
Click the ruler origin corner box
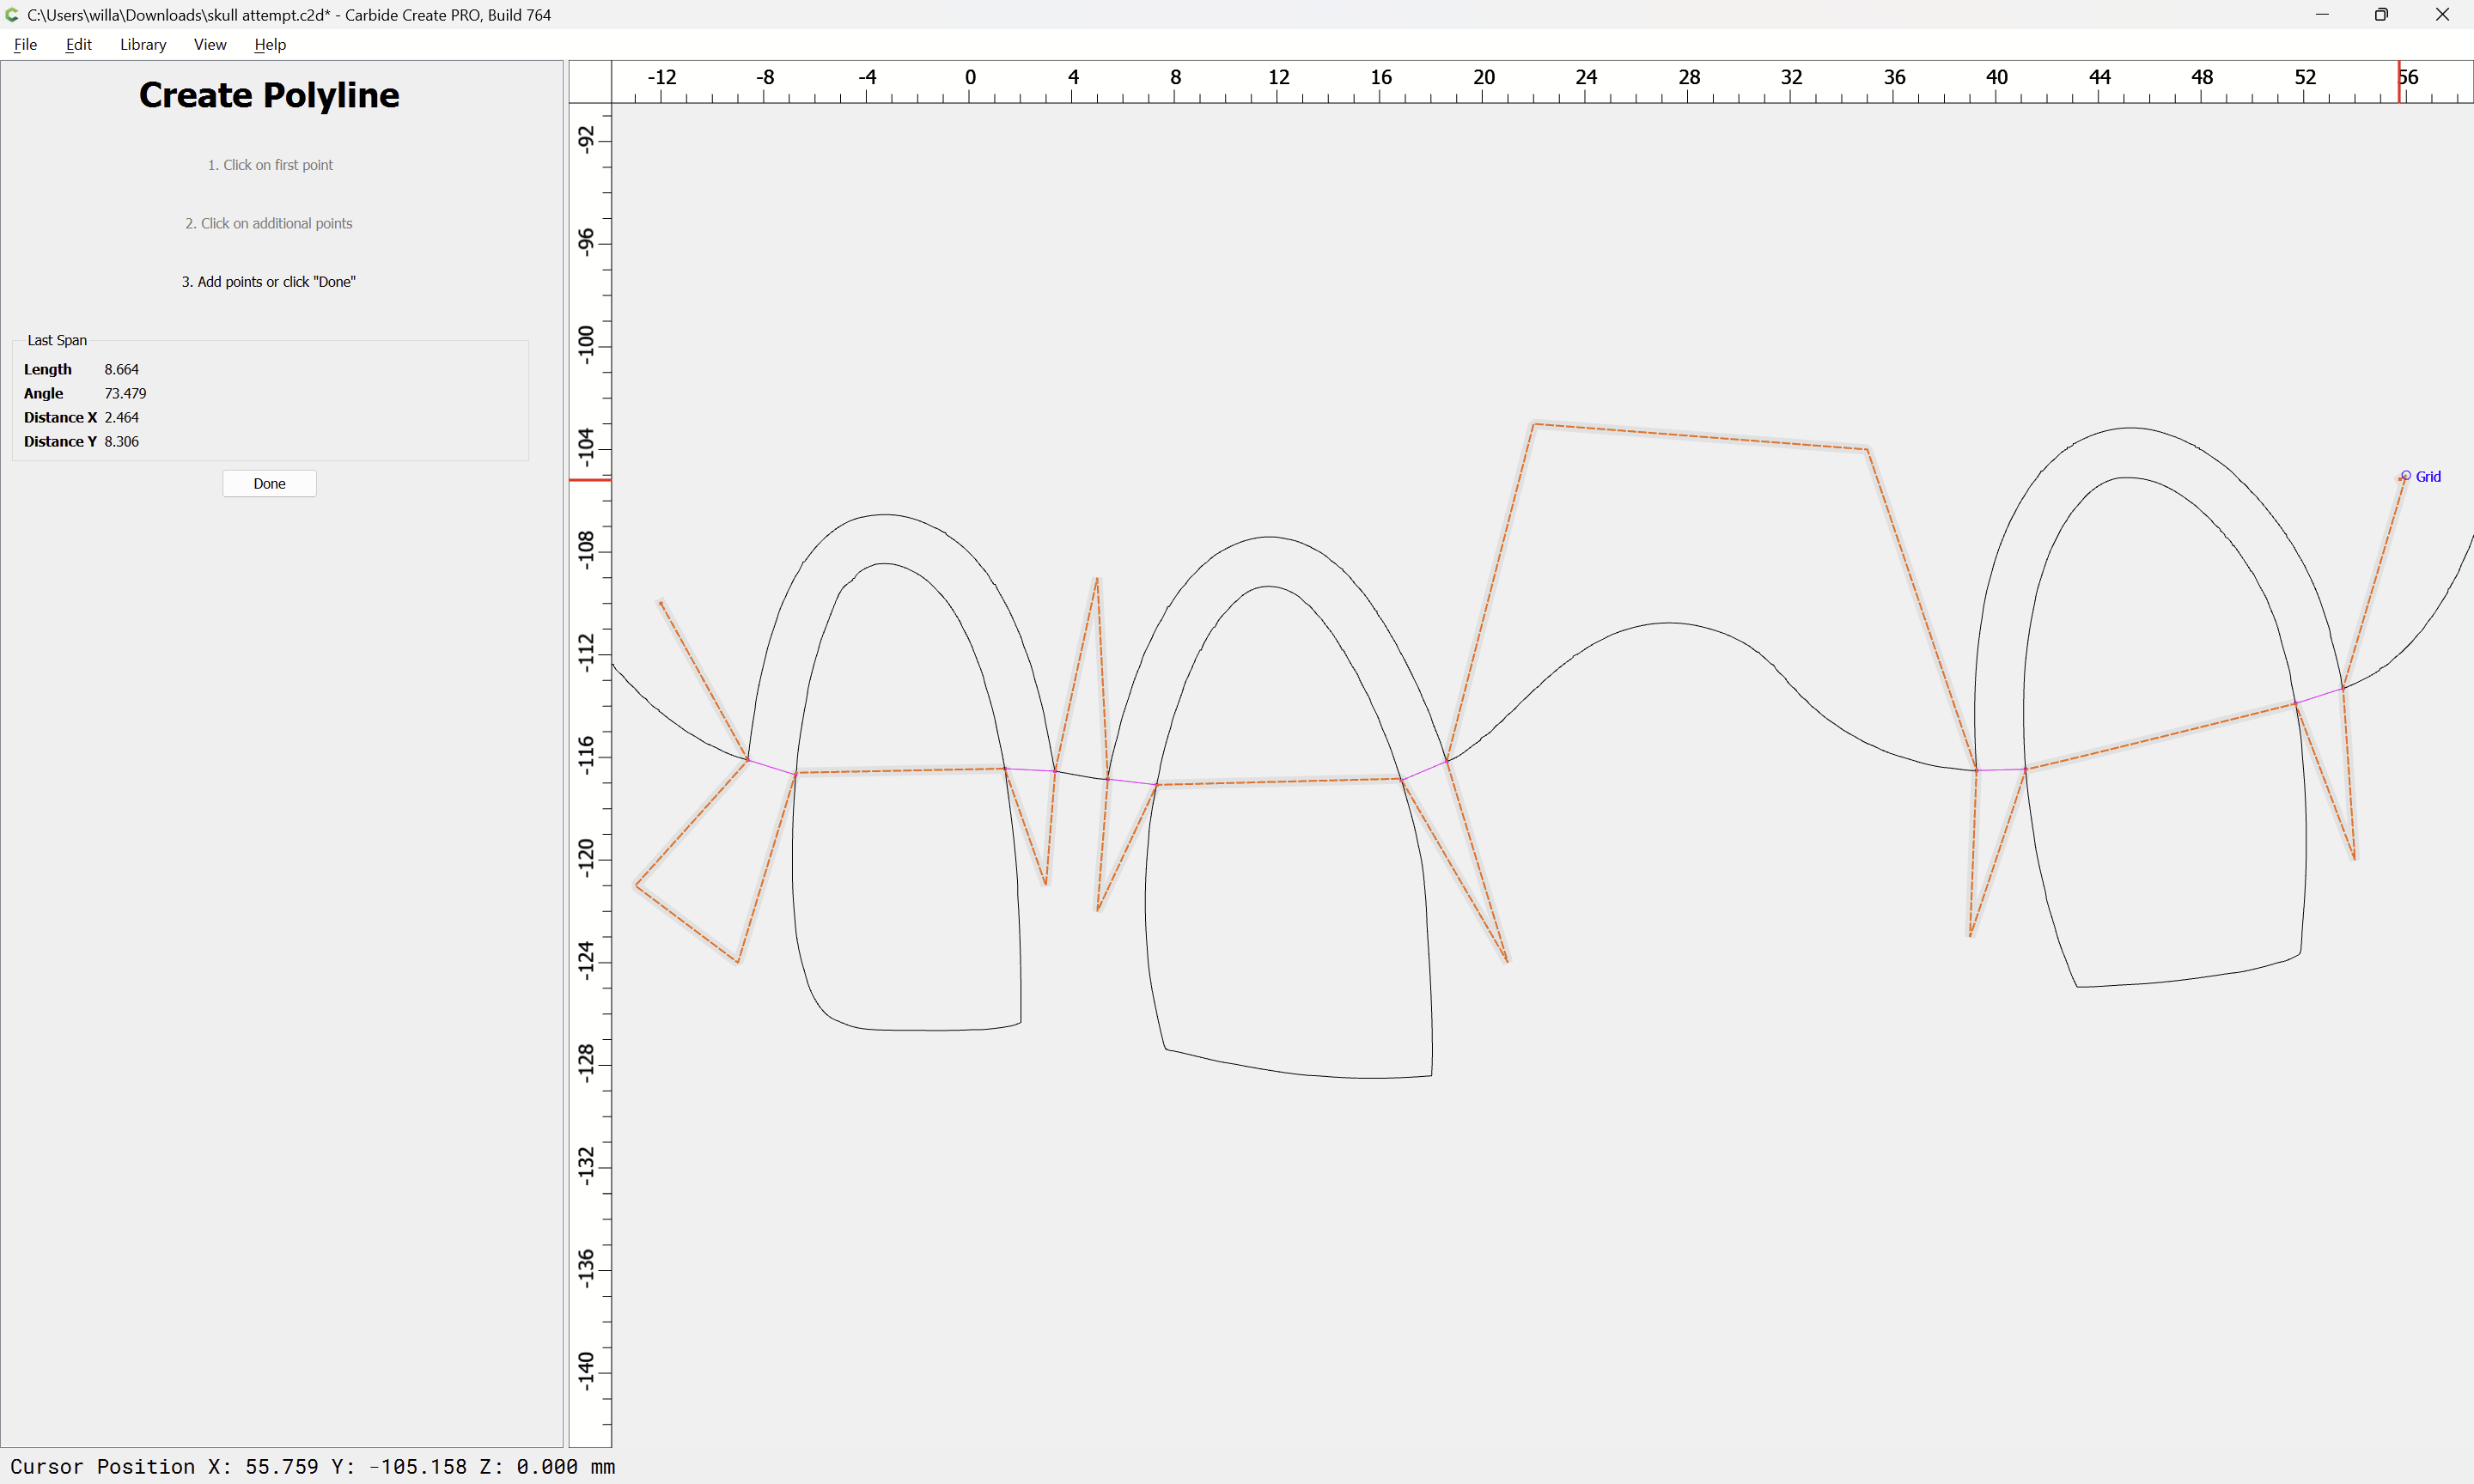[590, 82]
